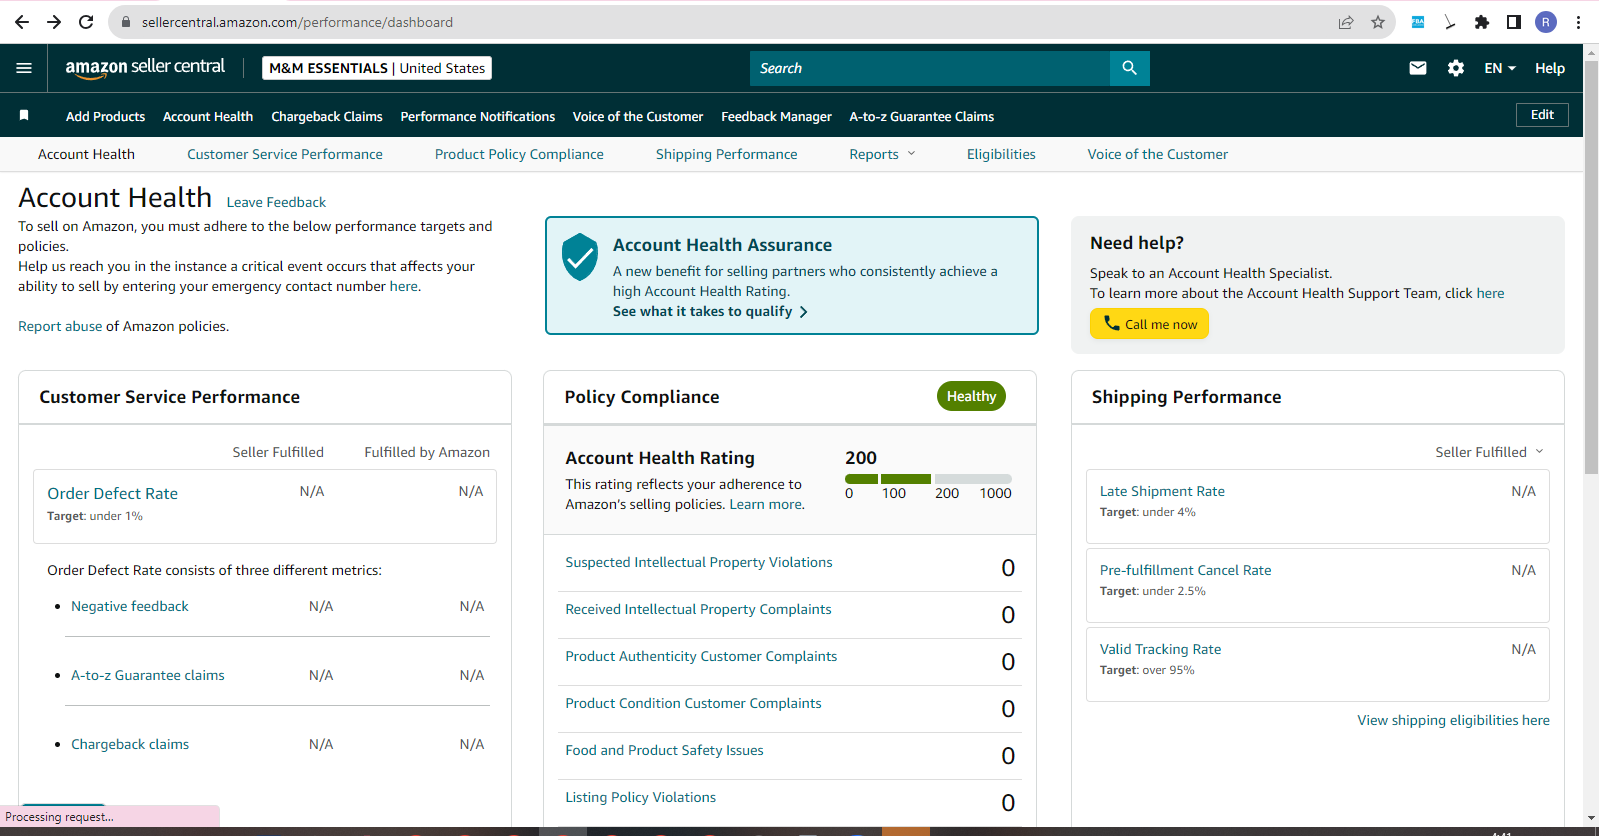Image resolution: width=1599 pixels, height=836 pixels.
Task: Click "See what it takes to qualify"
Action: [x=710, y=311]
